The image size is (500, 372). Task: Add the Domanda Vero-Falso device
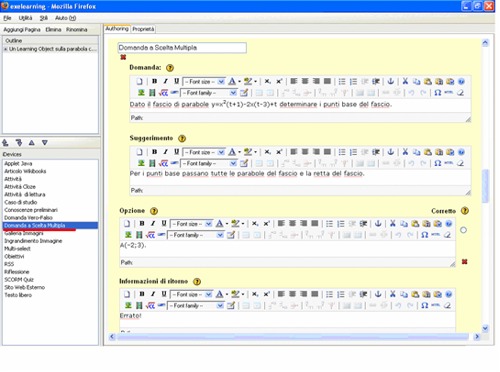click(28, 218)
